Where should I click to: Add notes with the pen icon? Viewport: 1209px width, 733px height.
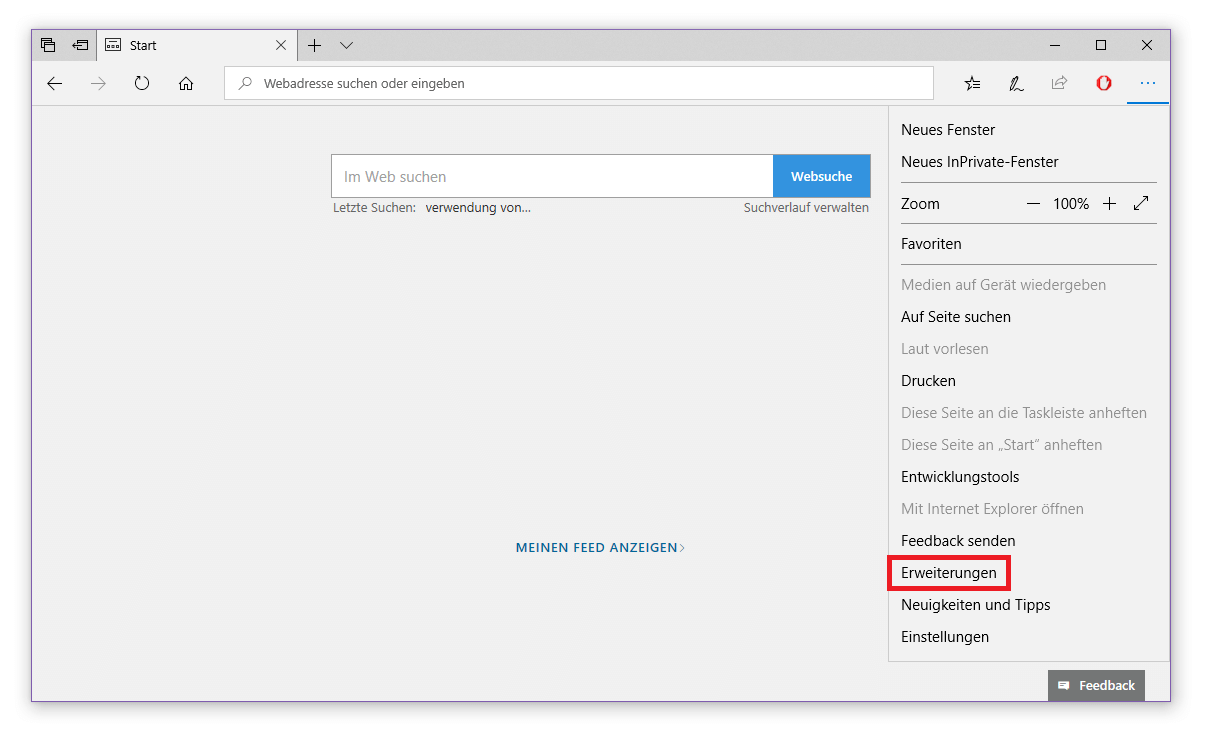click(1016, 84)
